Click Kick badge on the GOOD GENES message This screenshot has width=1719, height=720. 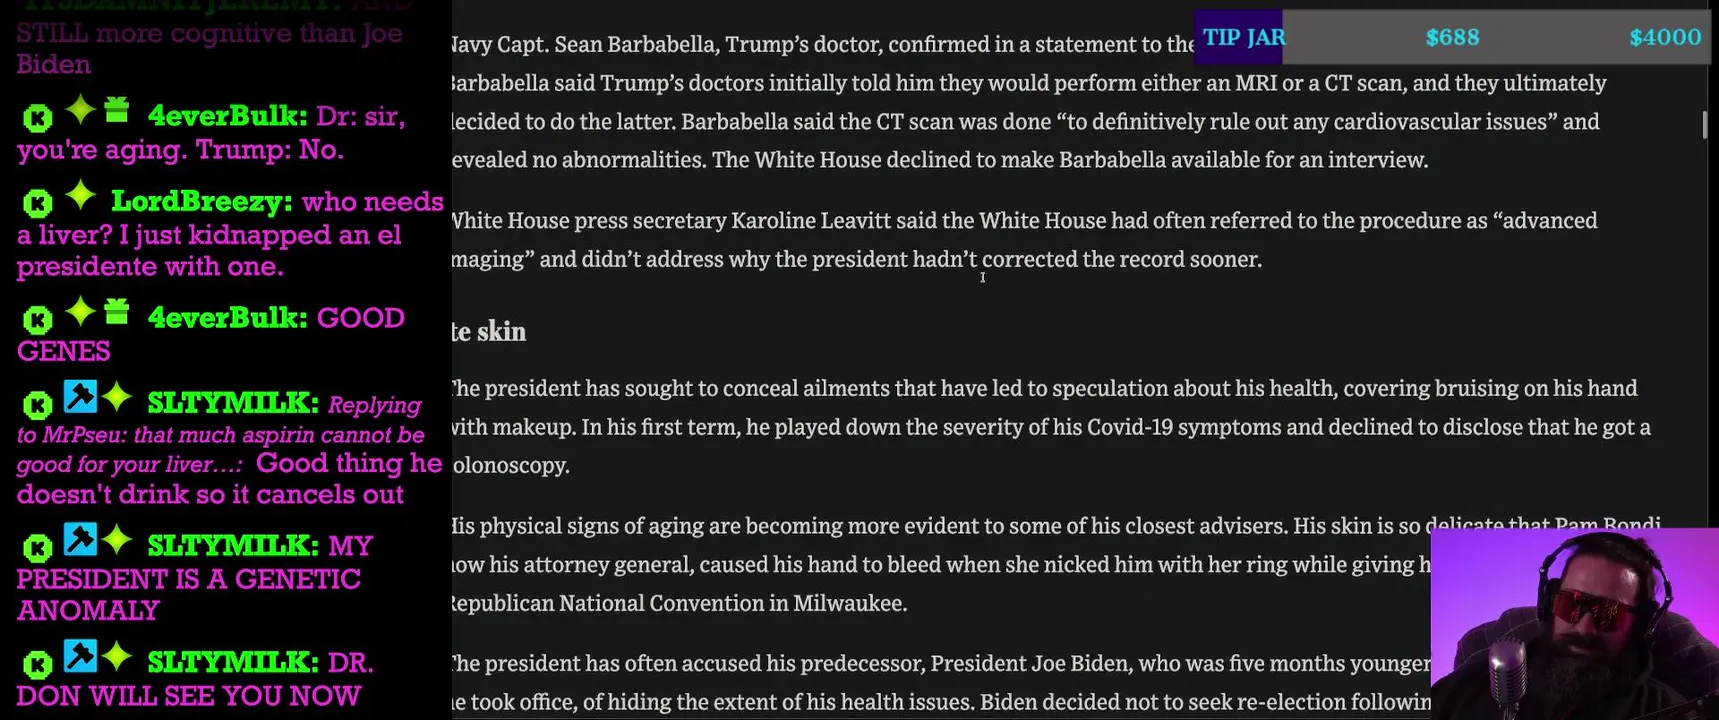(38, 320)
